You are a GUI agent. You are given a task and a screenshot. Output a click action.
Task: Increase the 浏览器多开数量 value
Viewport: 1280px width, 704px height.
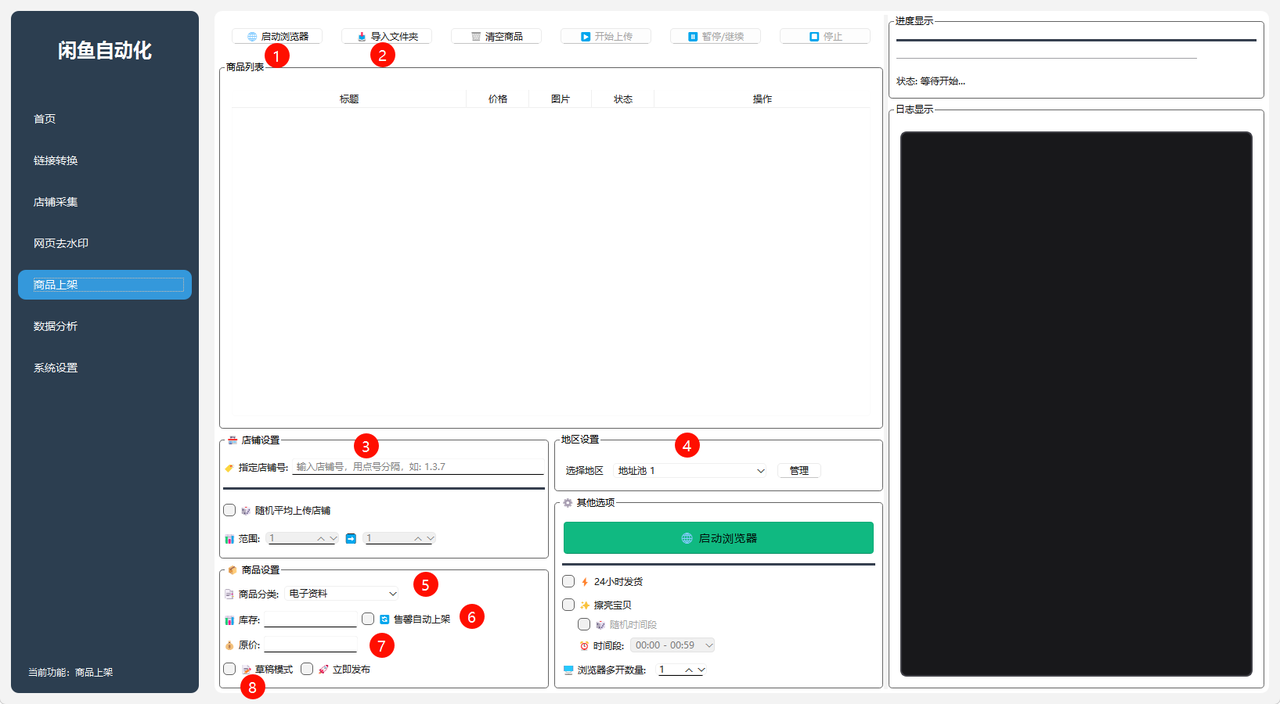pyautogui.click(x=689, y=670)
